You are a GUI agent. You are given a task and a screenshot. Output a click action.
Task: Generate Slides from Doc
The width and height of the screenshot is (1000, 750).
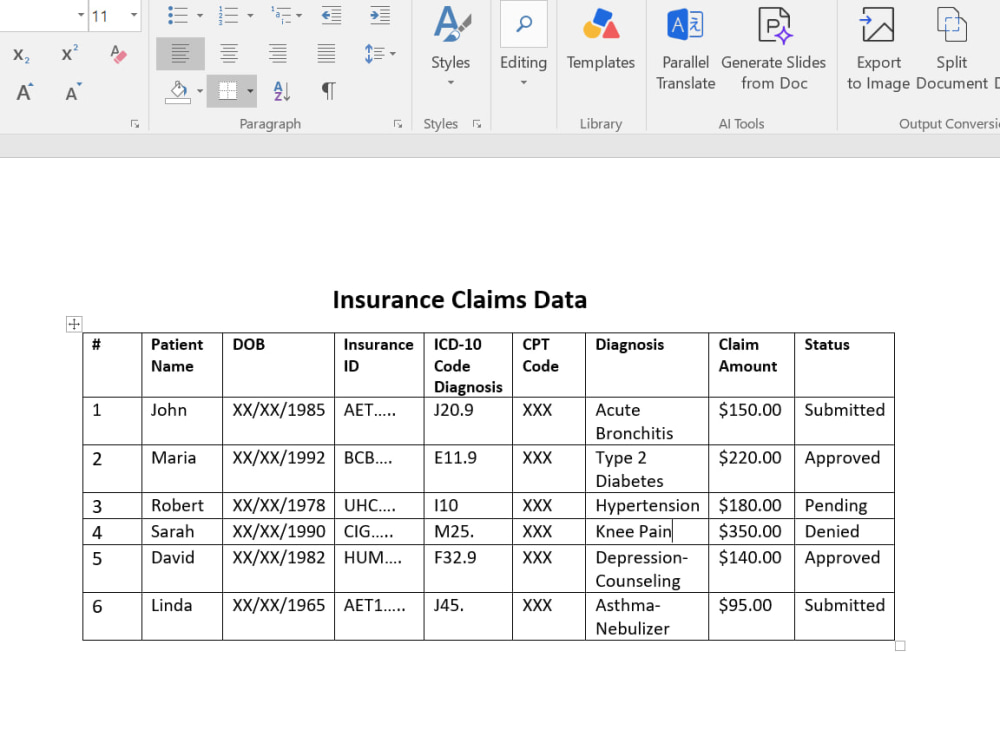[774, 48]
